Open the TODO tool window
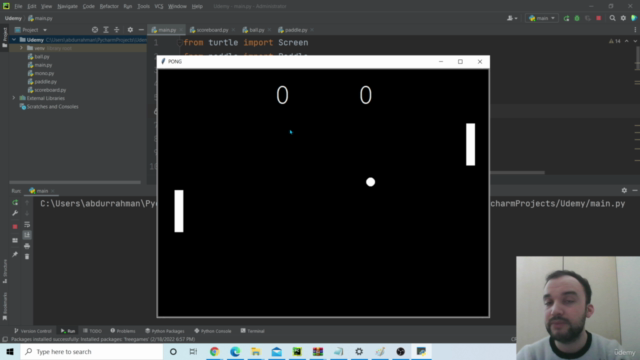The image size is (640, 360). point(92,331)
